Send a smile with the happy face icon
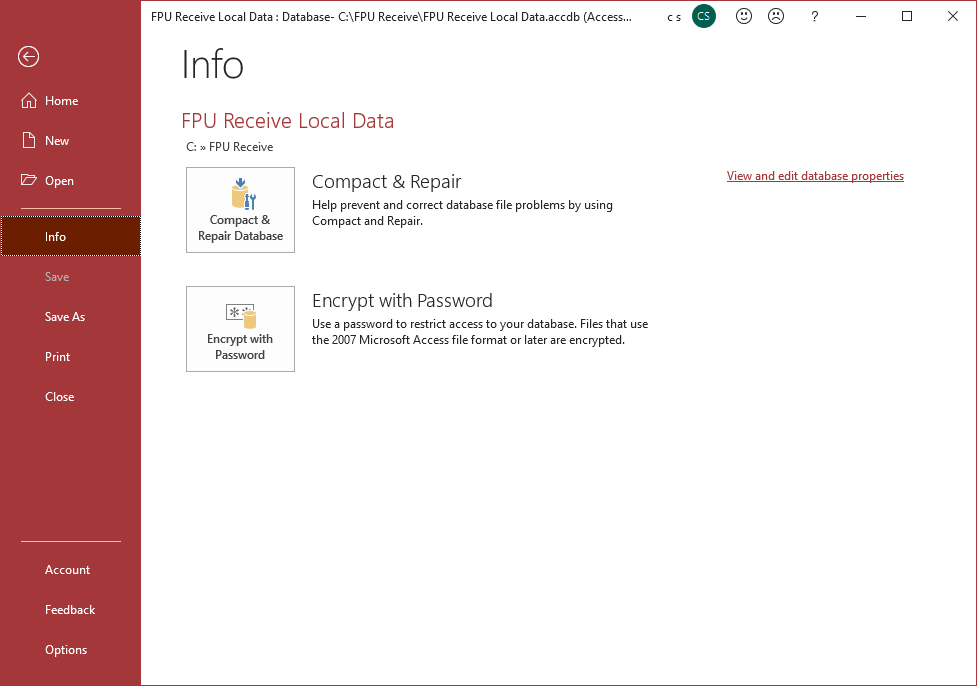The image size is (977, 686). [x=743, y=16]
